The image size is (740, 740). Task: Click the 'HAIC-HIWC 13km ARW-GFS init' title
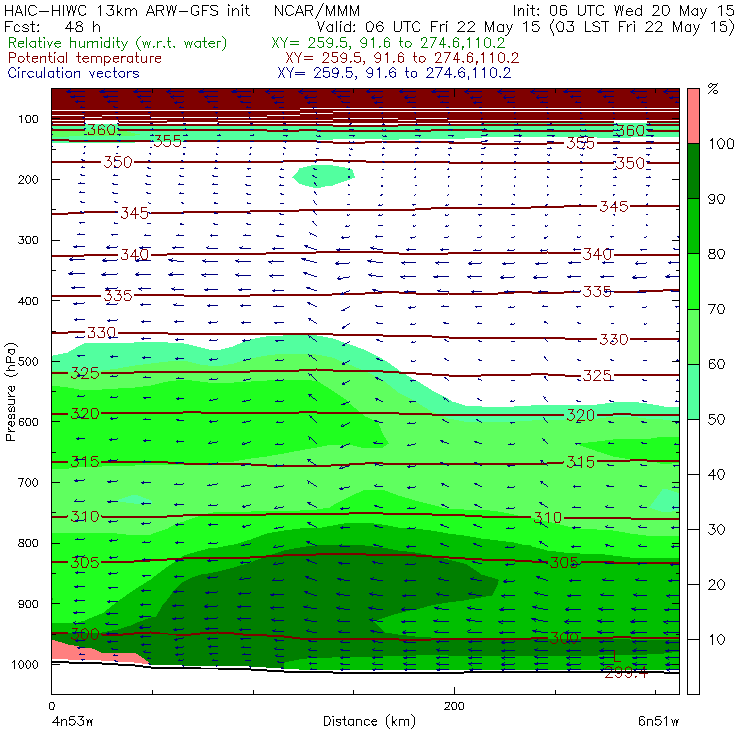tap(127, 10)
